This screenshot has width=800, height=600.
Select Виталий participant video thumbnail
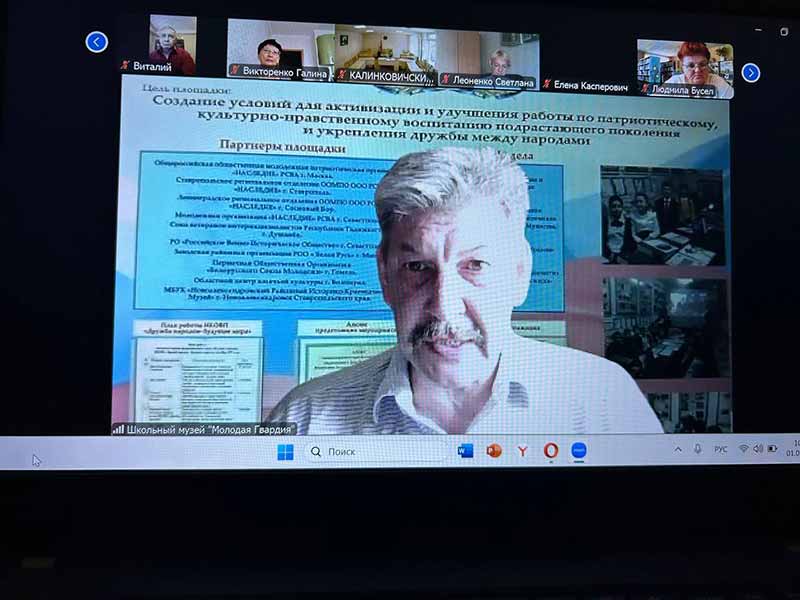[172, 44]
